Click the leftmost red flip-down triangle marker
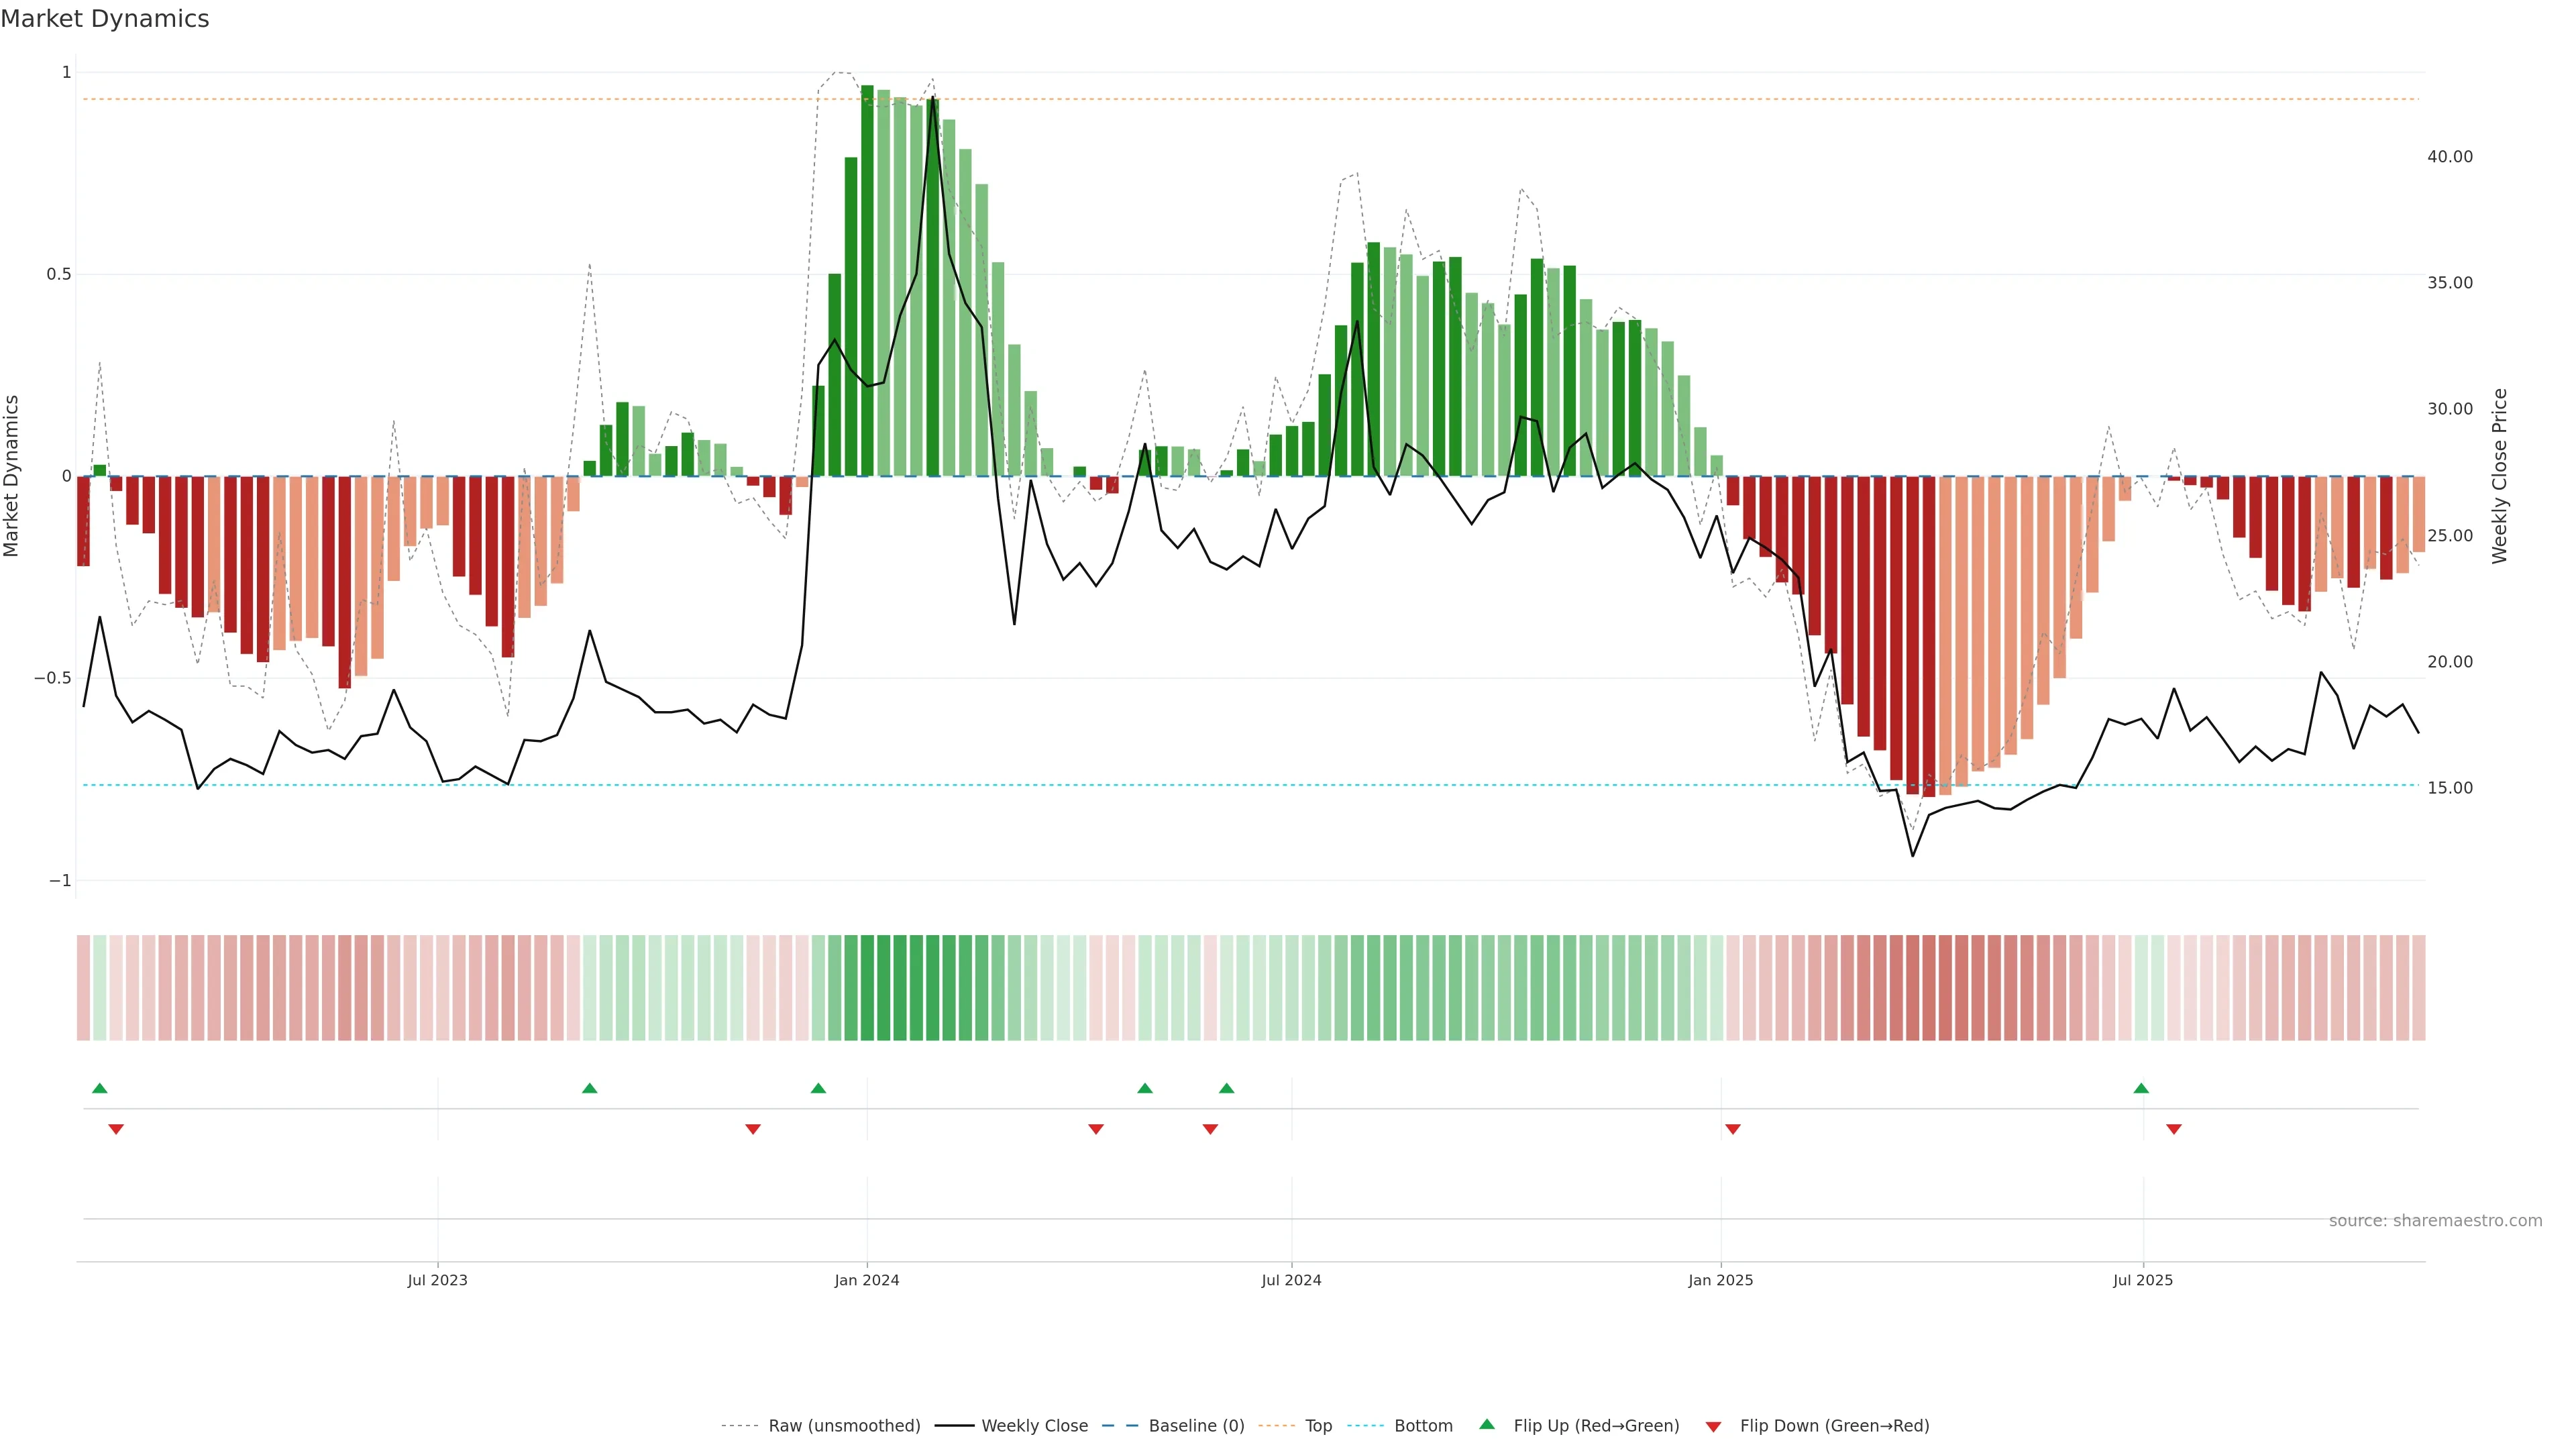This screenshot has height=1449, width=2576. point(116,1129)
